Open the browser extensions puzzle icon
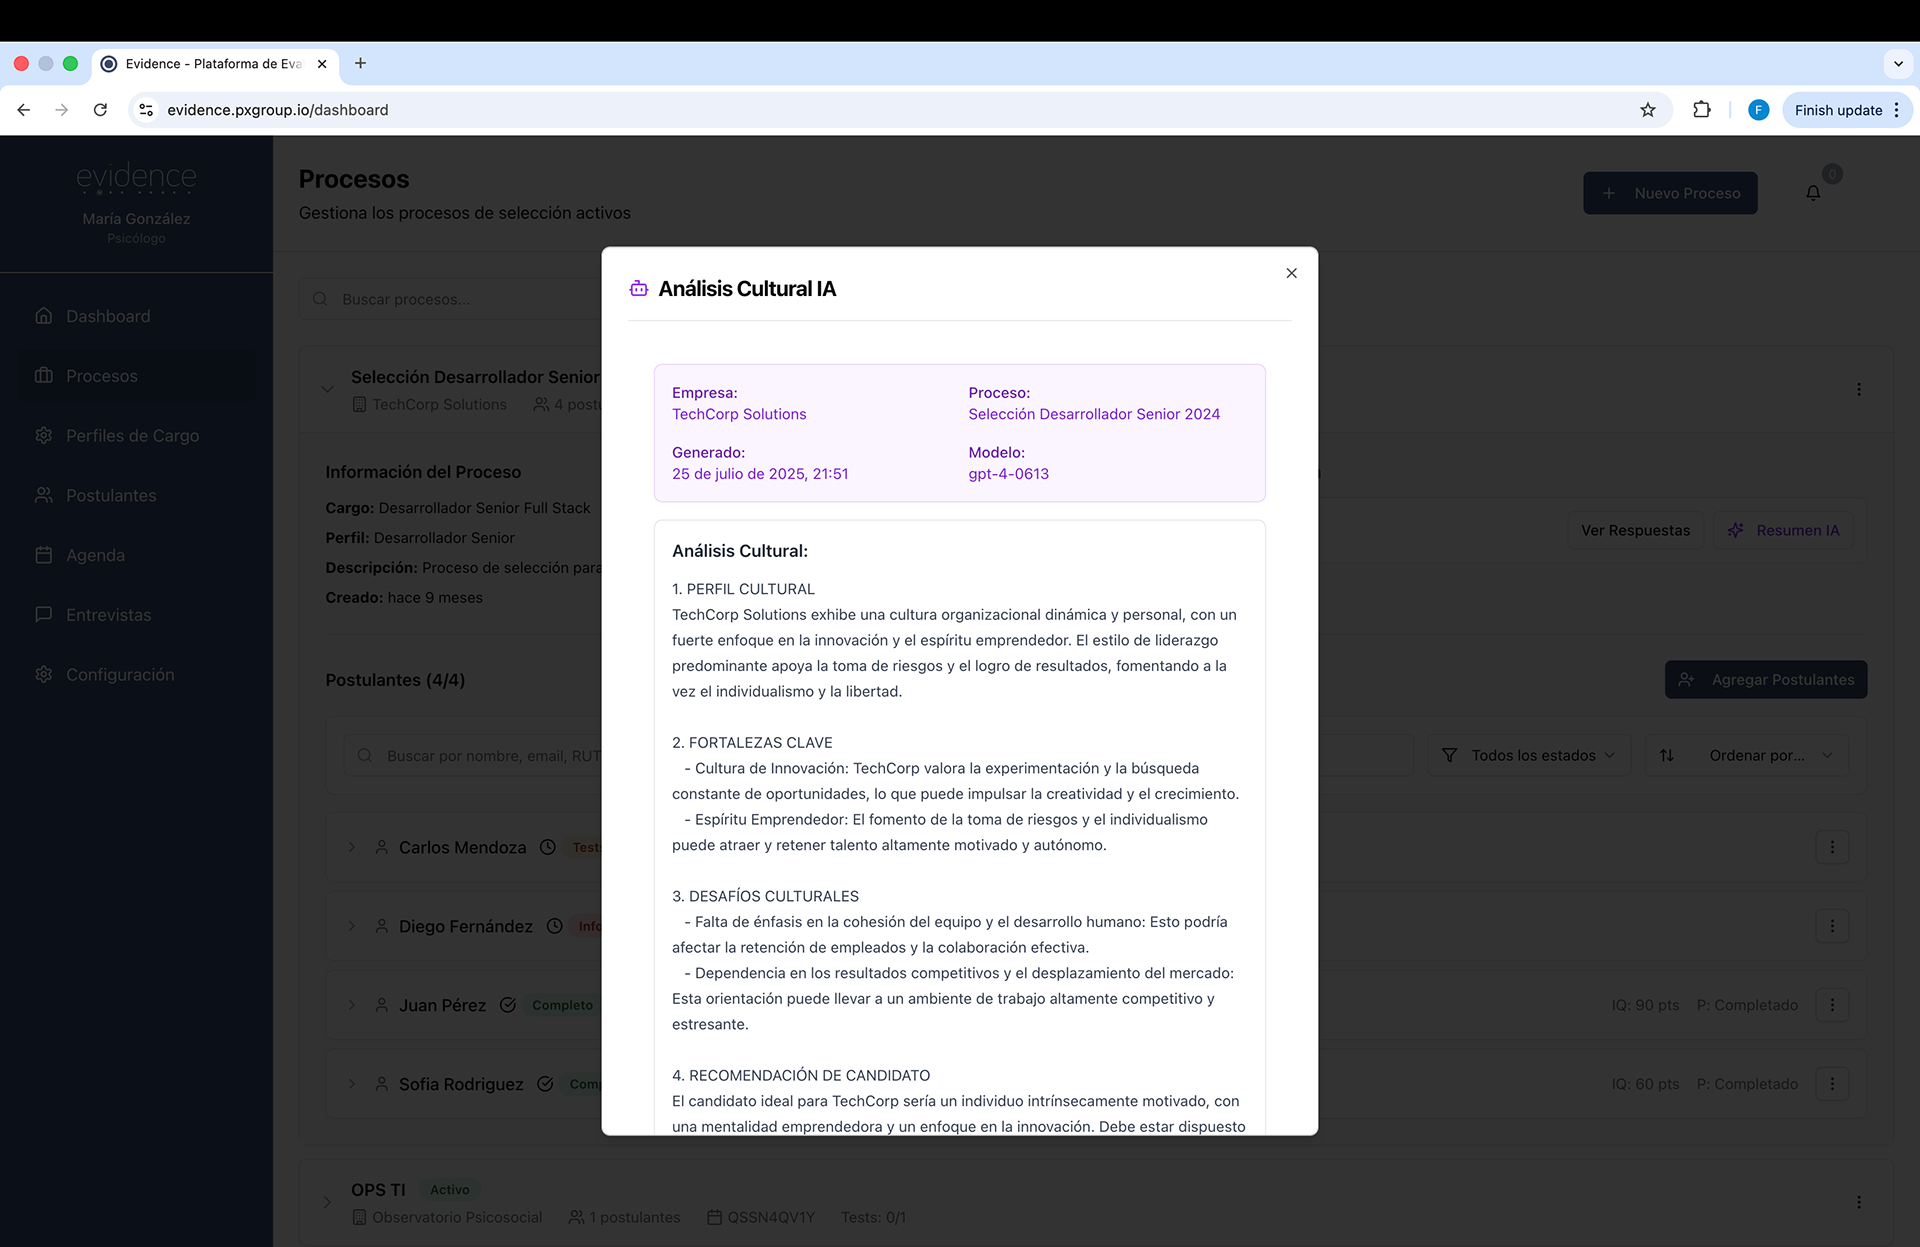This screenshot has height=1247, width=1920. 1701,110
